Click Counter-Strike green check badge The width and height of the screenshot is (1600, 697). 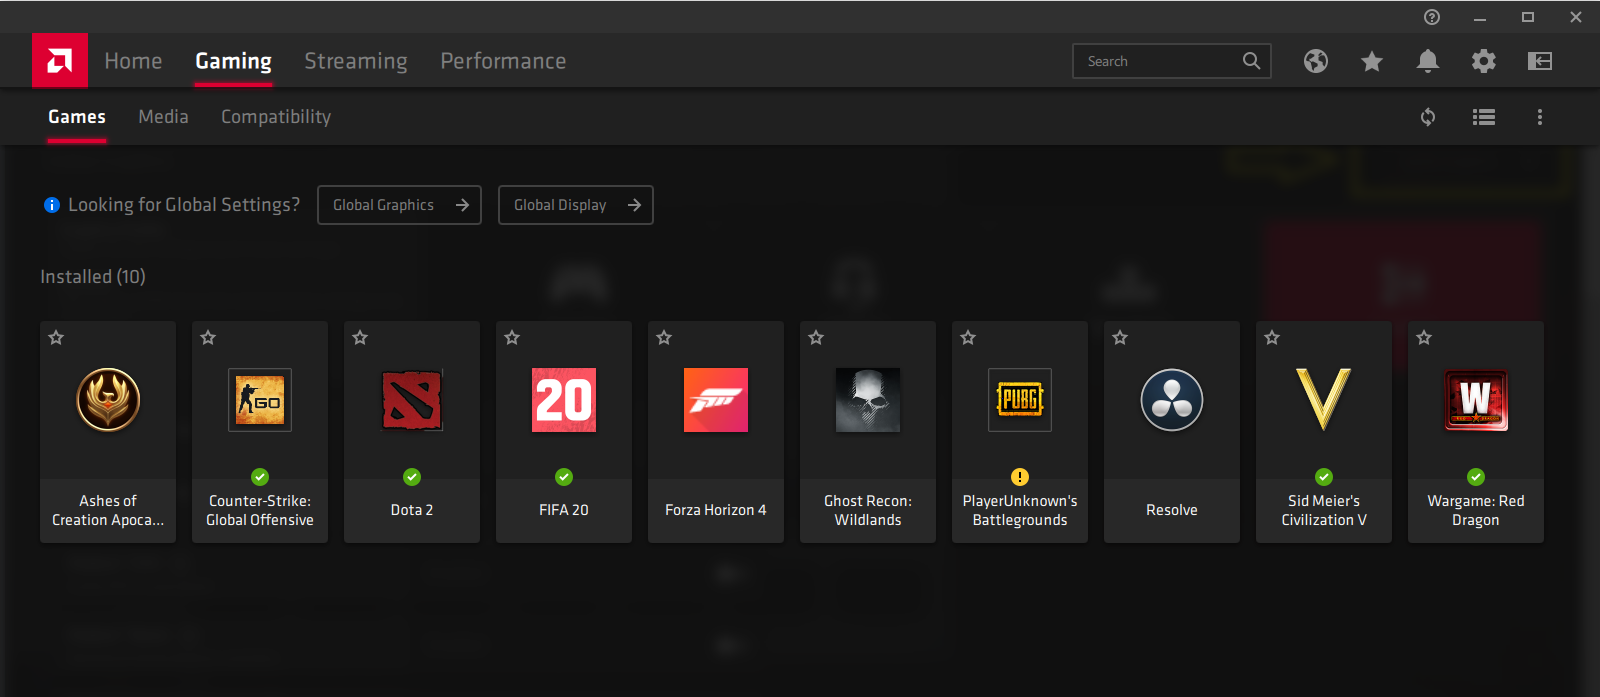click(260, 477)
